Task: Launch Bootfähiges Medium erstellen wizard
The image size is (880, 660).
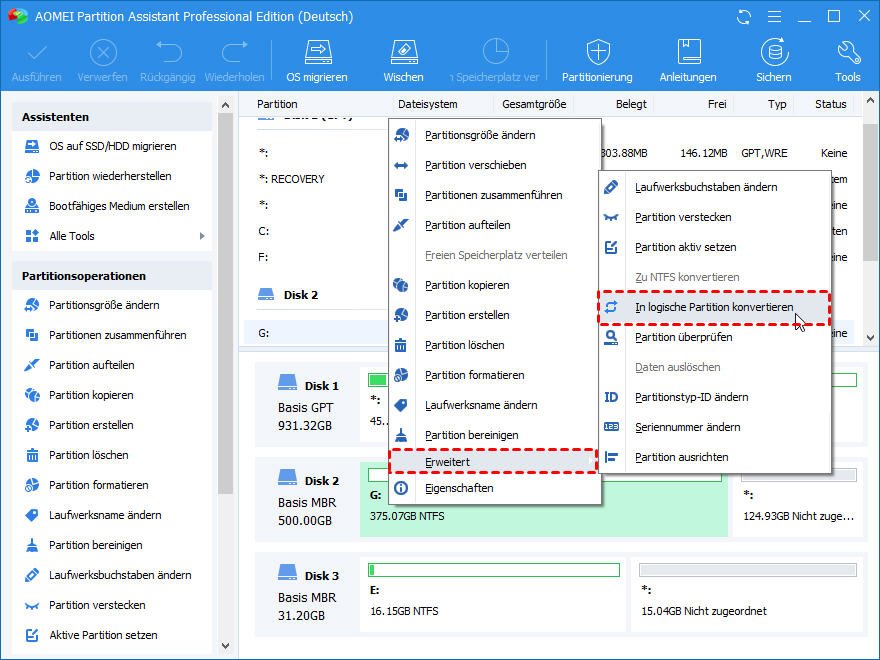Action: [119, 206]
